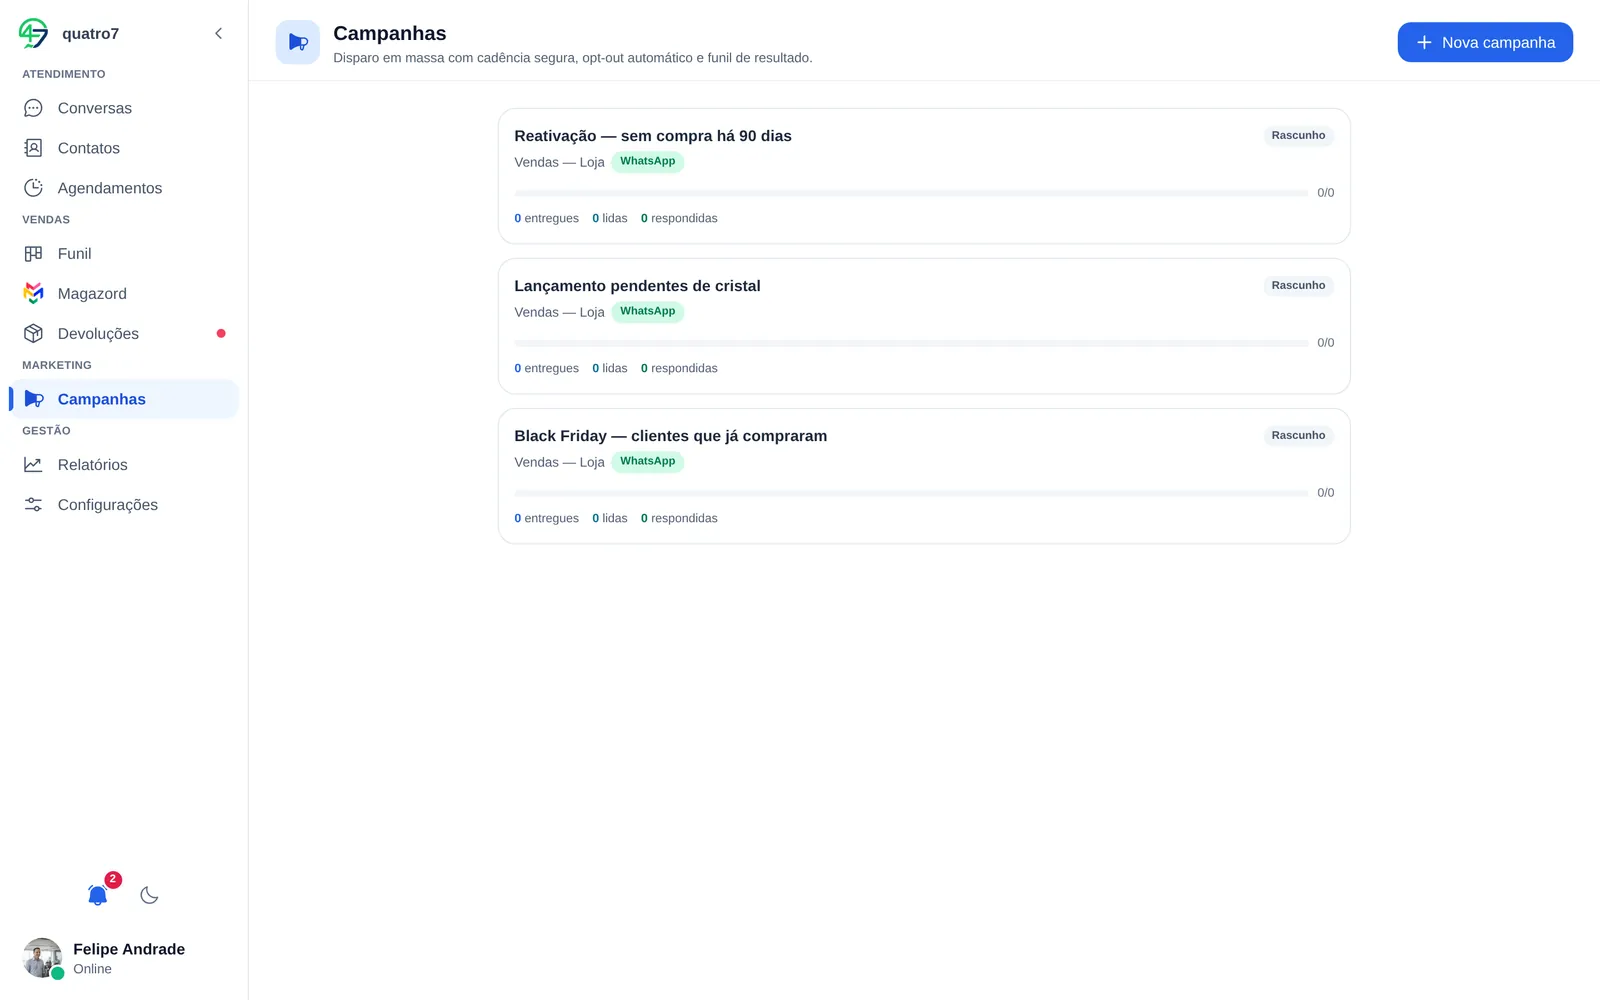Screen dimensions: 1600x1000
Task: Click the quatro7 logo icon
Action: pyautogui.click(x=33, y=33)
